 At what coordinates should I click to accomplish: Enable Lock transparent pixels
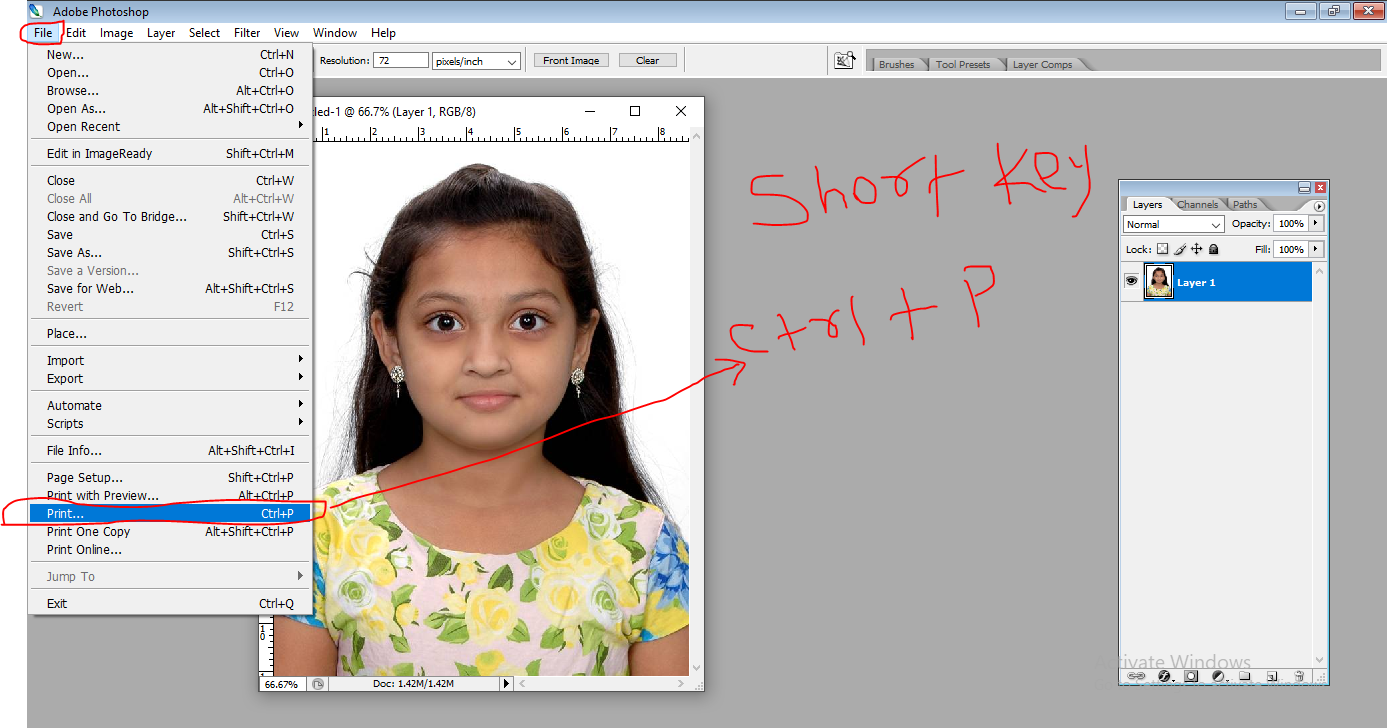(x=1162, y=249)
